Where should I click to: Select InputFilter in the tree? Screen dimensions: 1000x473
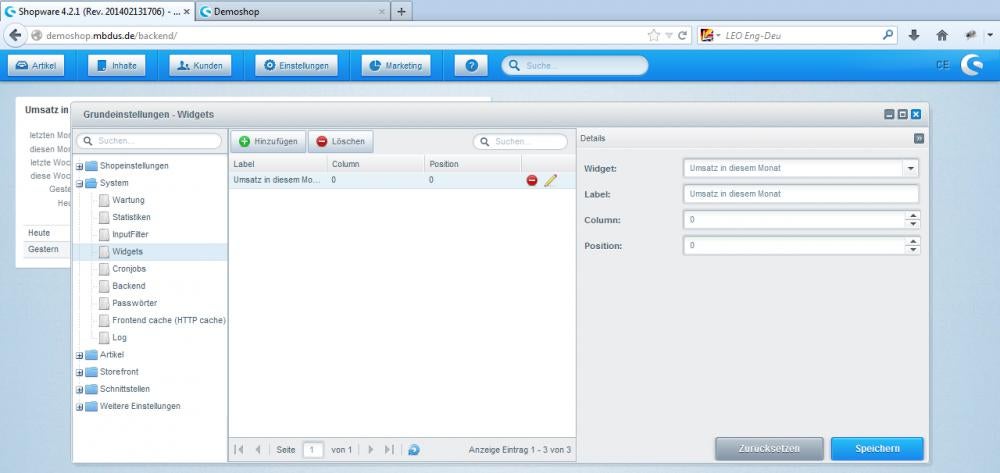(x=130, y=235)
